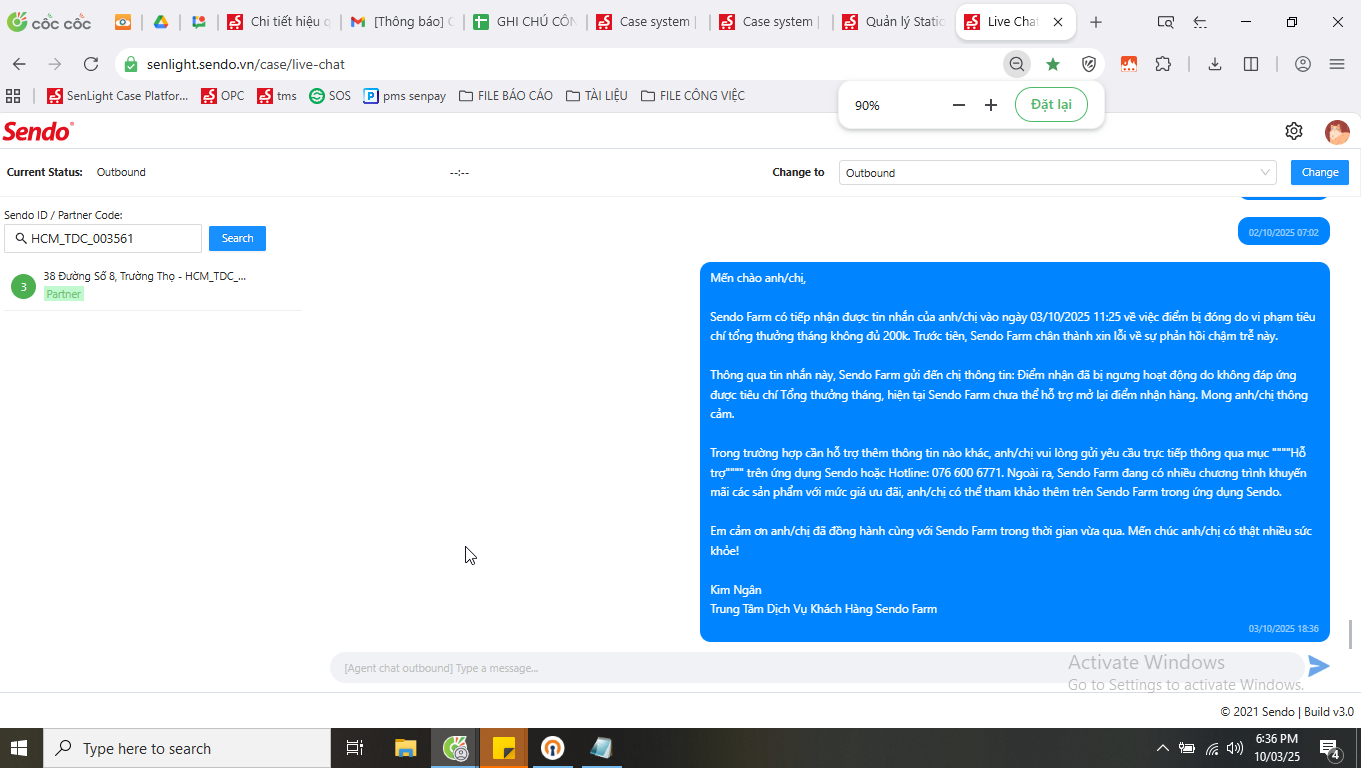This screenshot has height=768, width=1361.
Task: Expand the TÀI LIỆU bookmark folder
Action: pyautogui.click(x=597, y=96)
